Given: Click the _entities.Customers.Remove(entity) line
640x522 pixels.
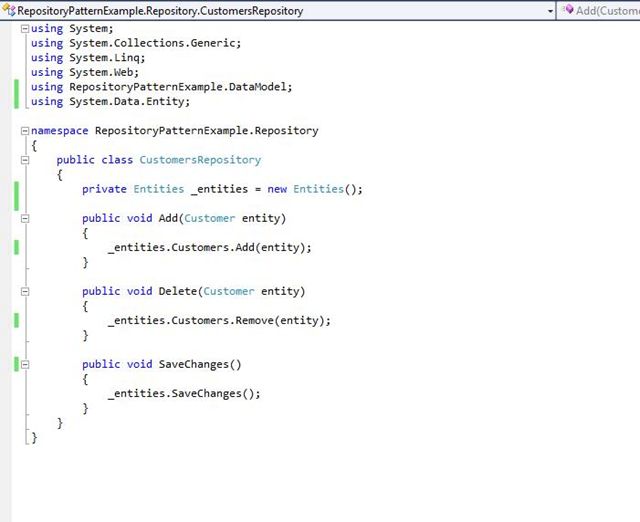Looking at the screenshot, I should click(x=218, y=321).
